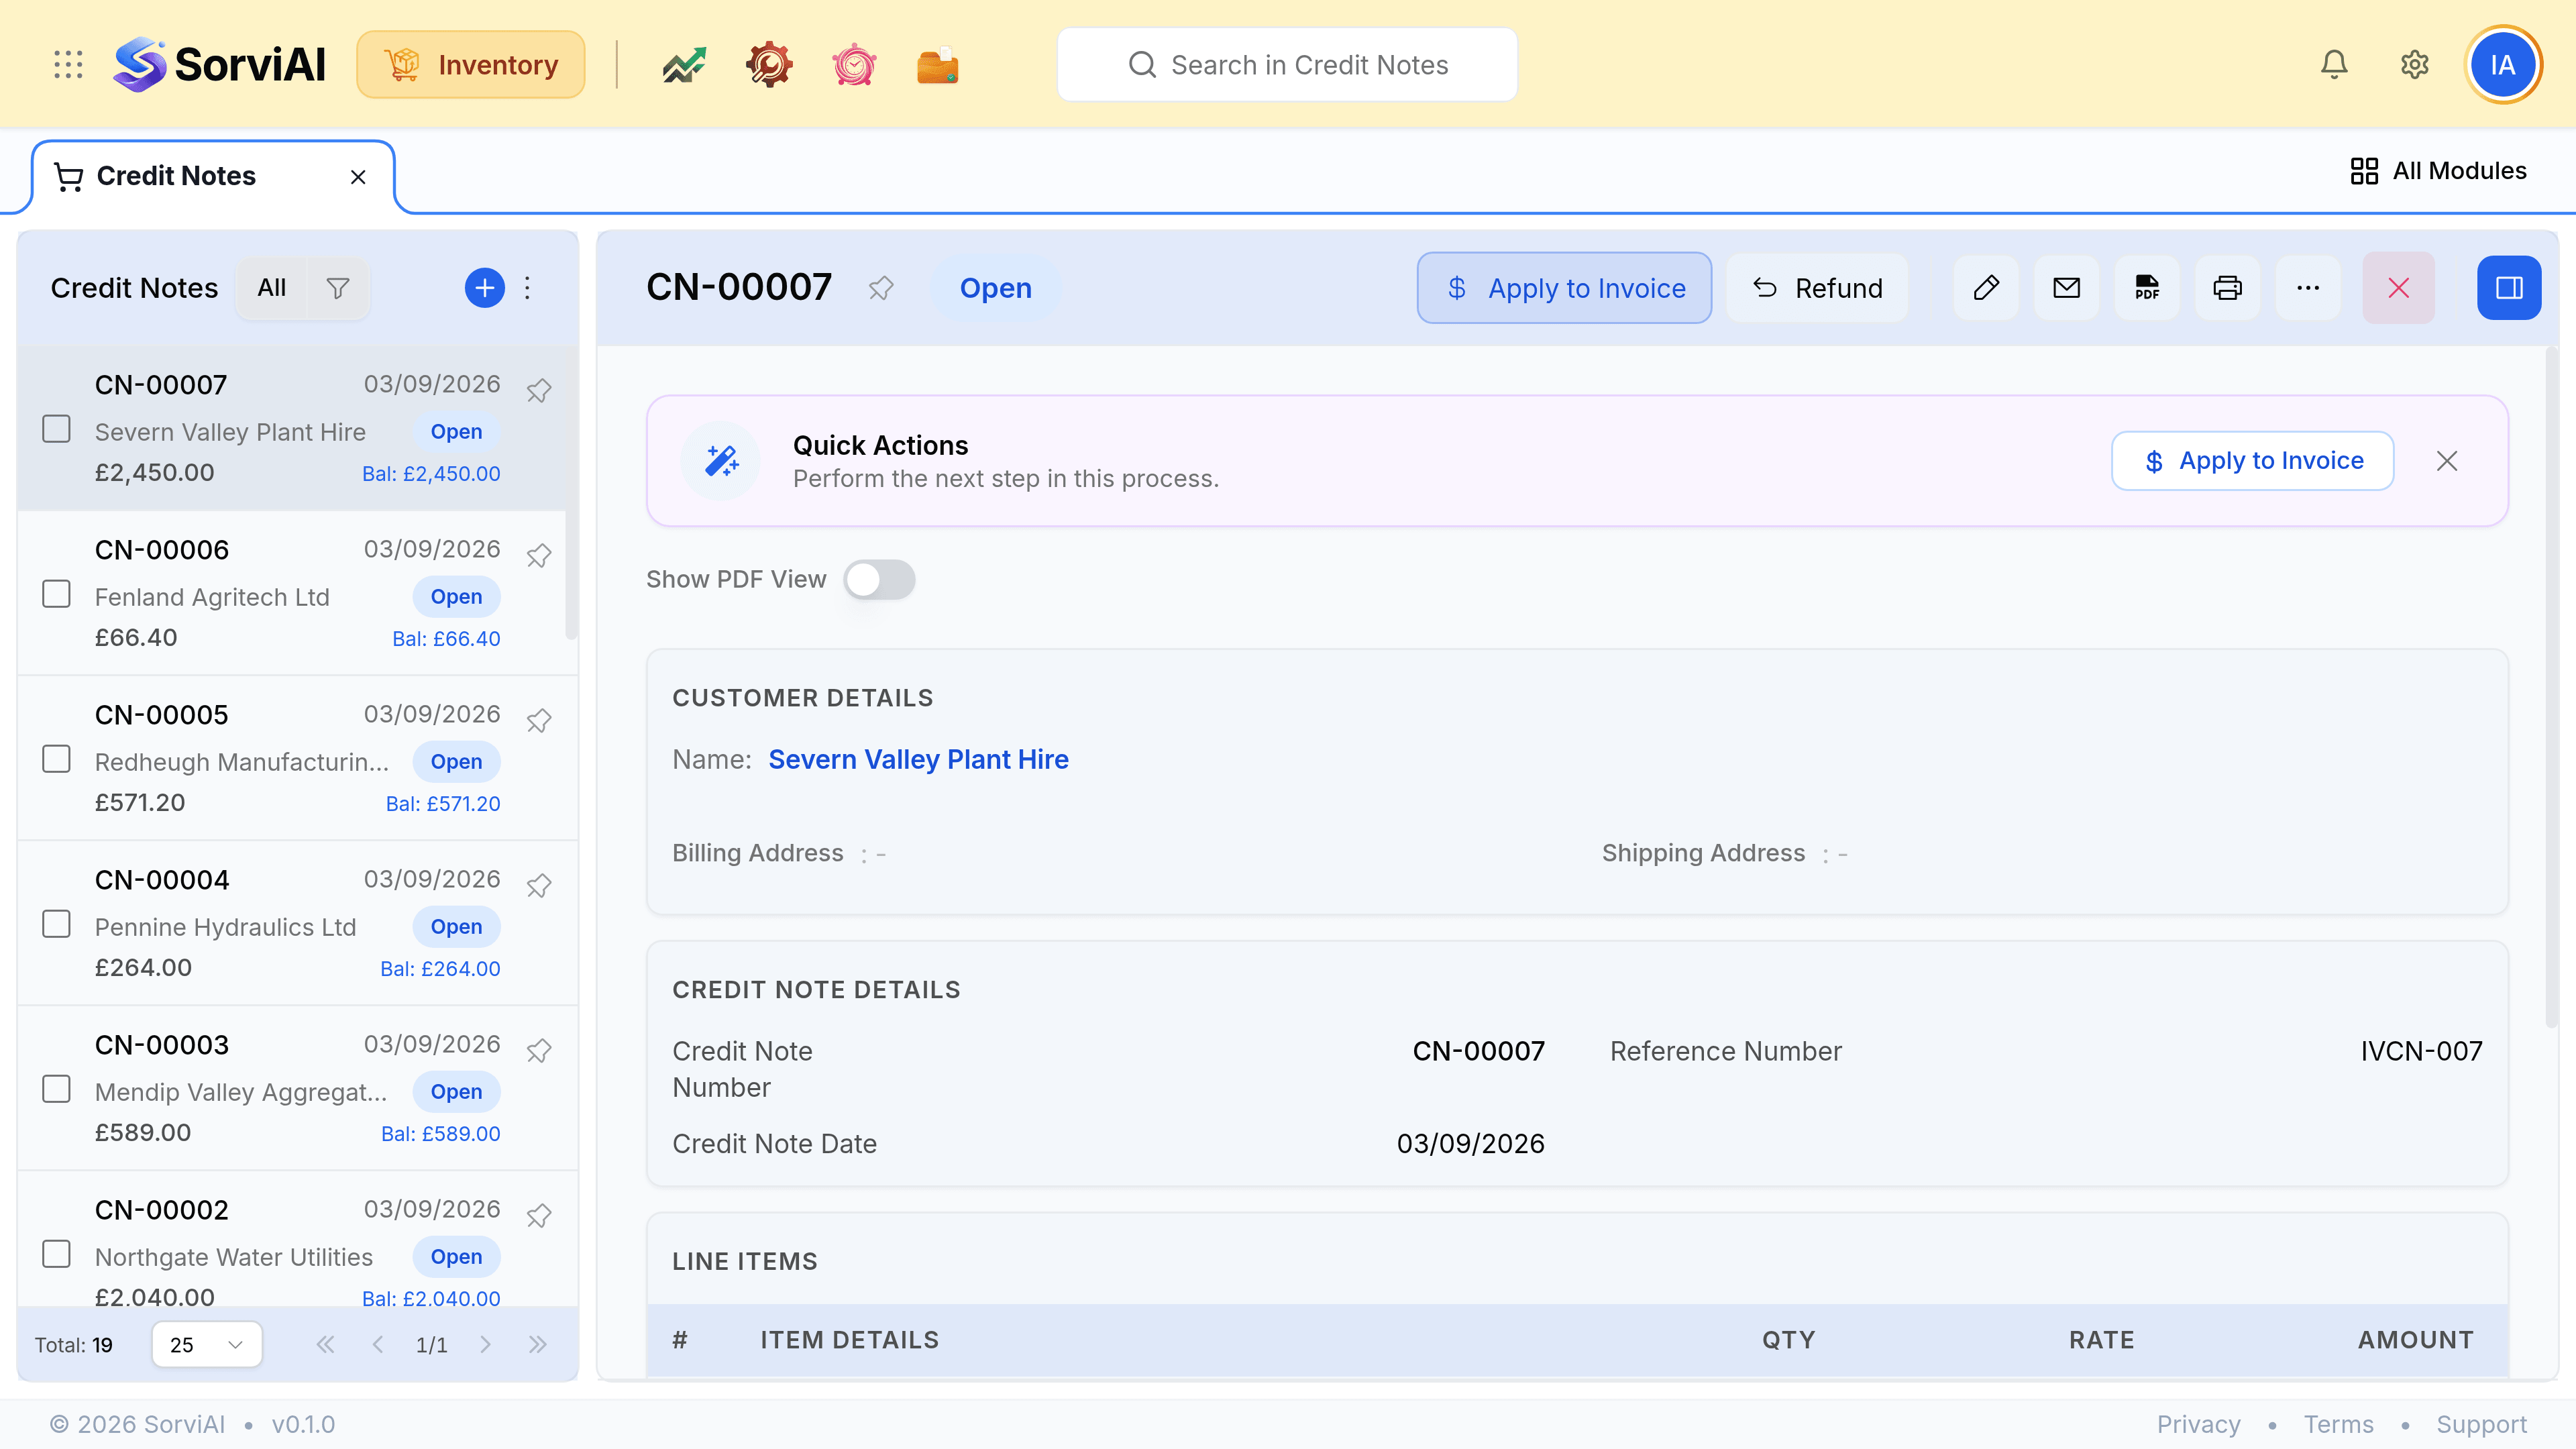Select the All filter in Credit Notes list
Image resolution: width=2576 pixels, height=1449 pixels.
tap(271, 288)
